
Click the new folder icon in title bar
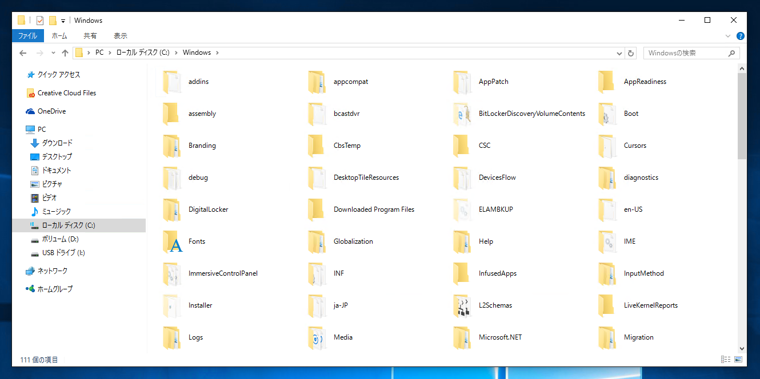(x=53, y=20)
